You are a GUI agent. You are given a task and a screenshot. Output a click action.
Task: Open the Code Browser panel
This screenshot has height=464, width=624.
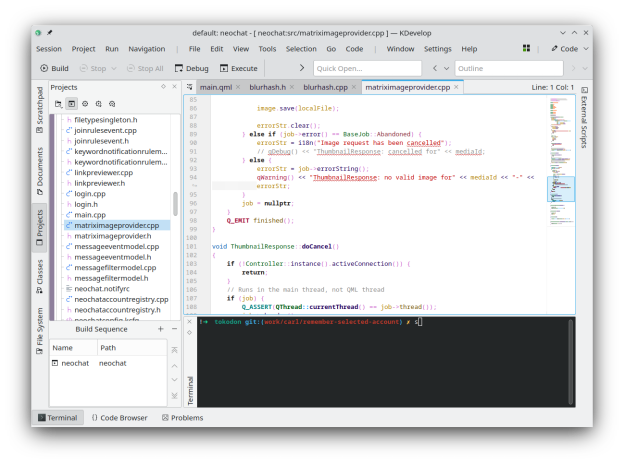[x=119, y=418]
